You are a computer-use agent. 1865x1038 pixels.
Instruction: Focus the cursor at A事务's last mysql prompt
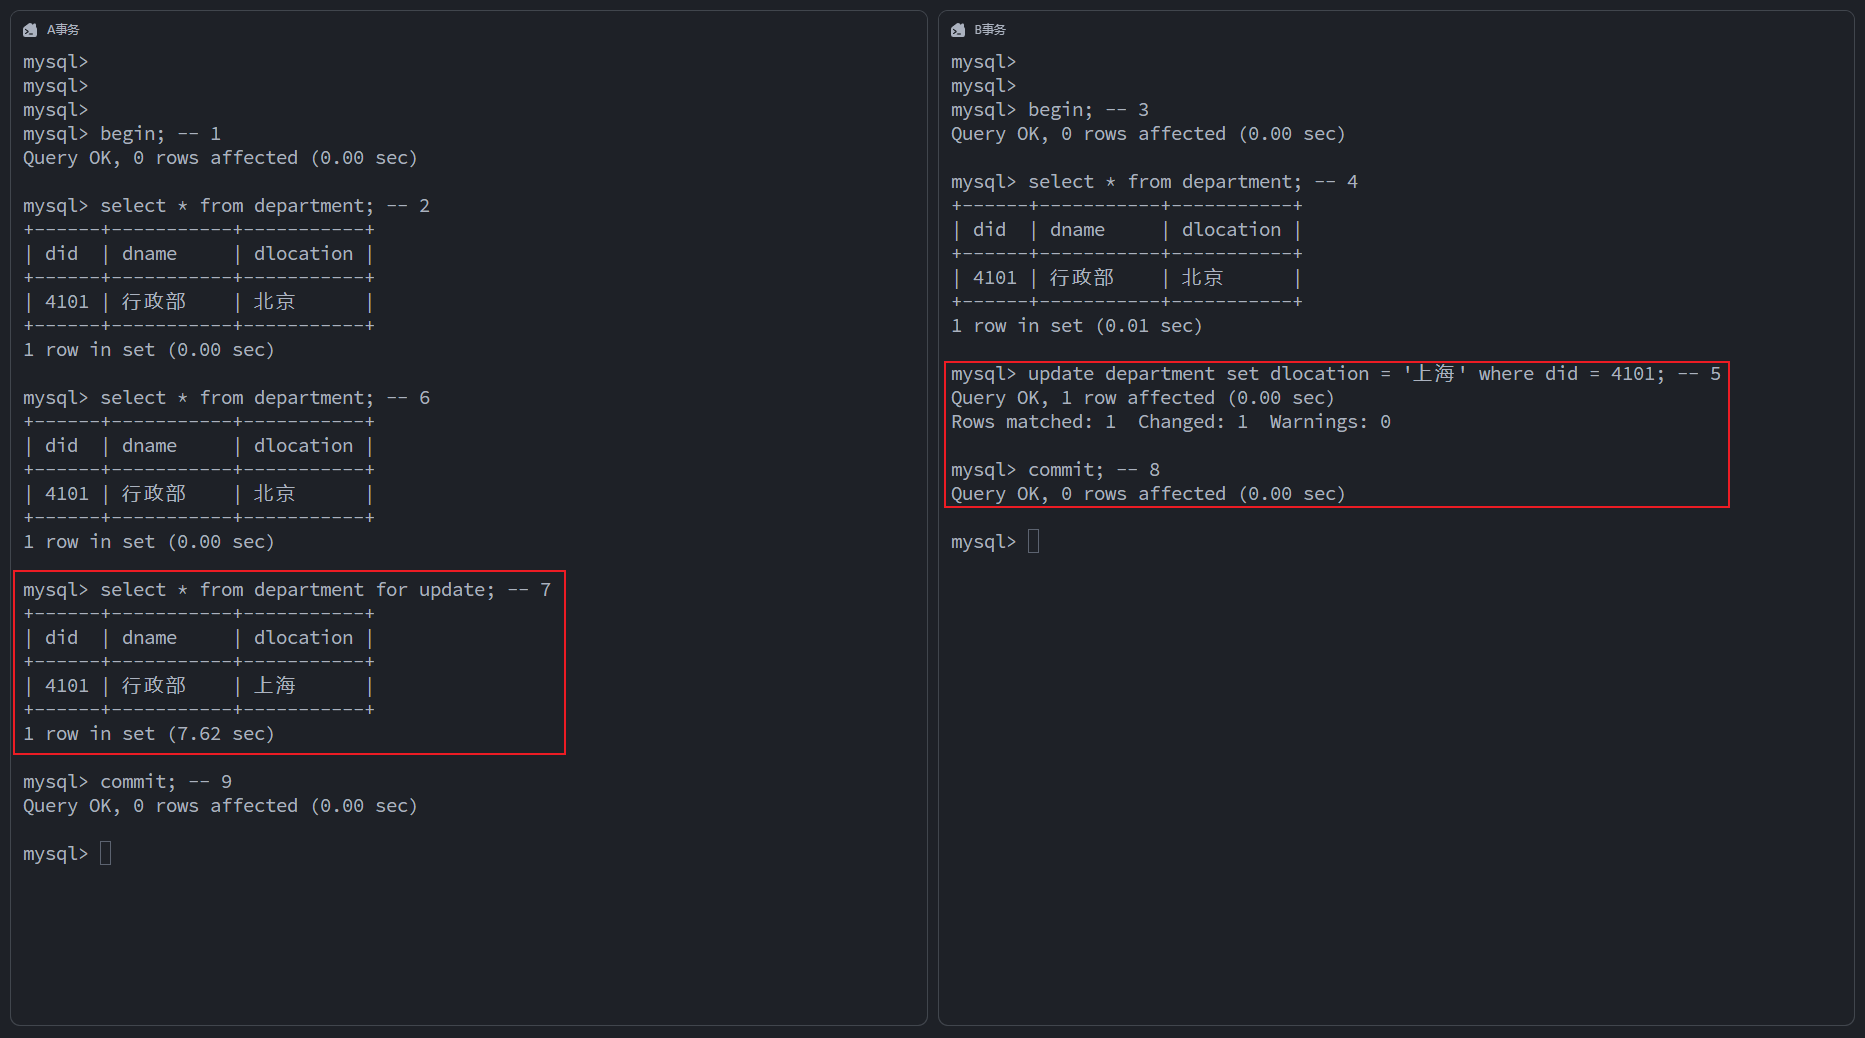[x=105, y=854]
